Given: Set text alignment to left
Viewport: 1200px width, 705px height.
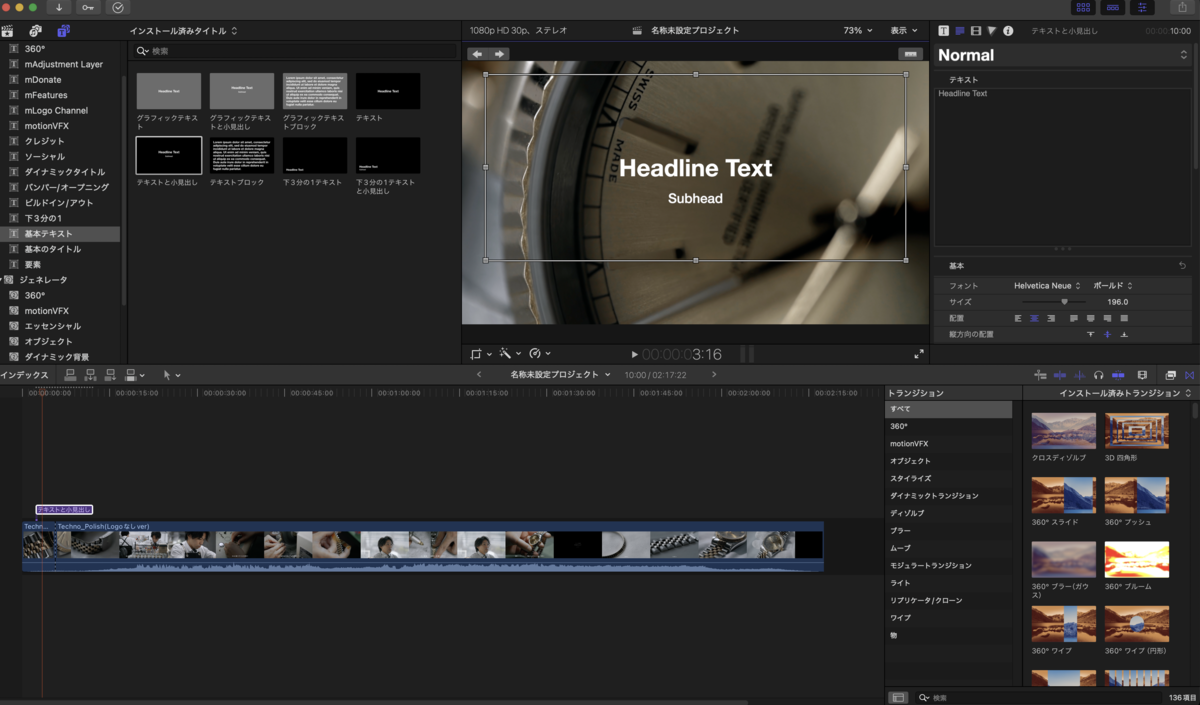Looking at the screenshot, I should point(1018,318).
